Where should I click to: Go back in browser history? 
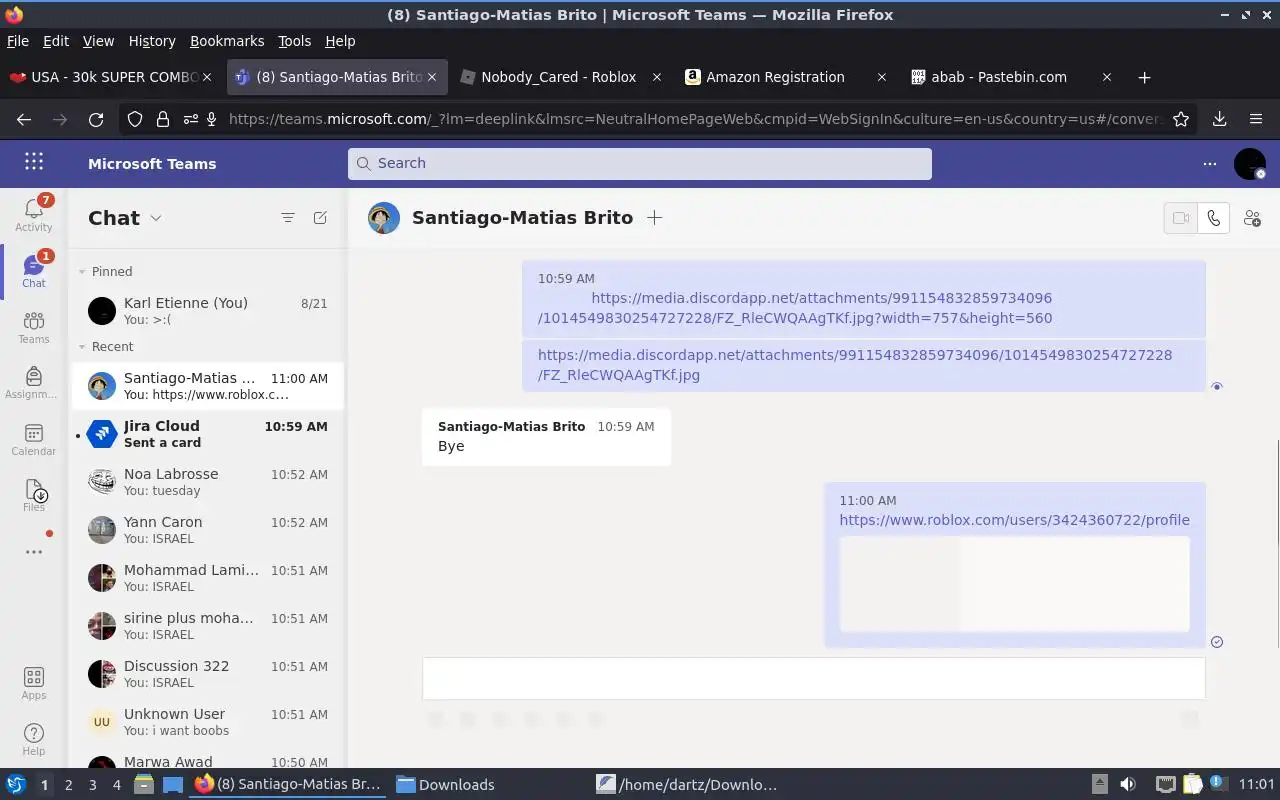click(24, 119)
